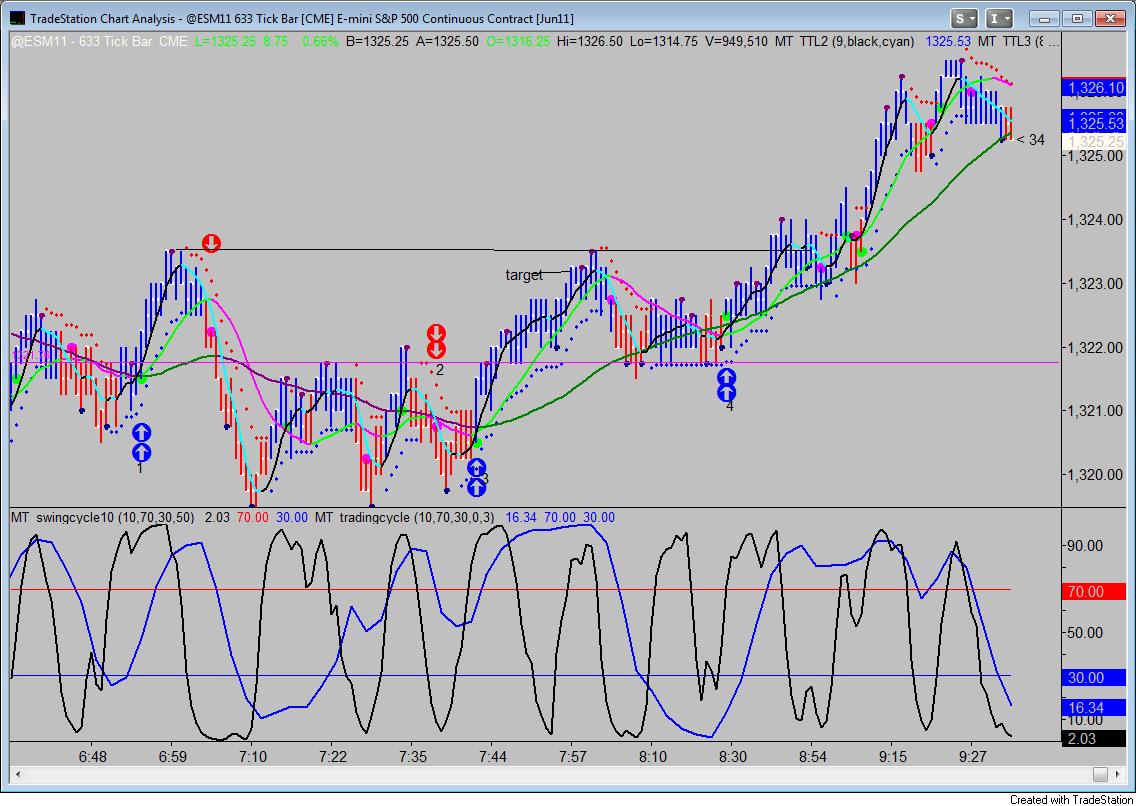The height and width of the screenshot is (806, 1136).
Task: Minimize the Chart Analysis window
Action: pyautogui.click(x=1044, y=19)
